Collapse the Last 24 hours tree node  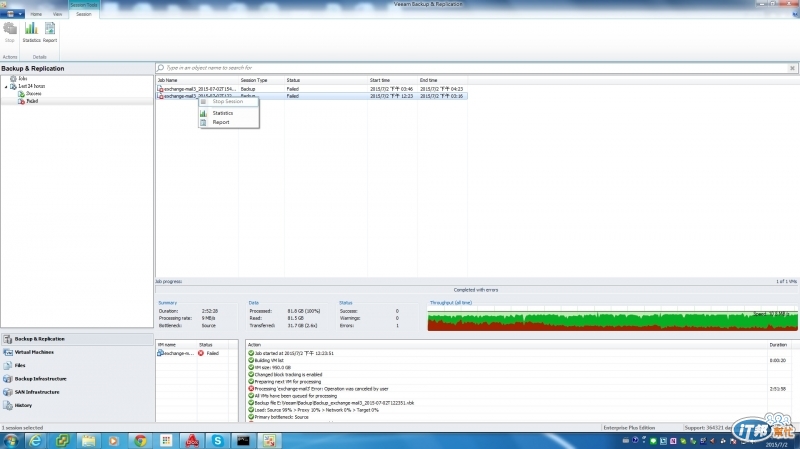(x=6, y=87)
